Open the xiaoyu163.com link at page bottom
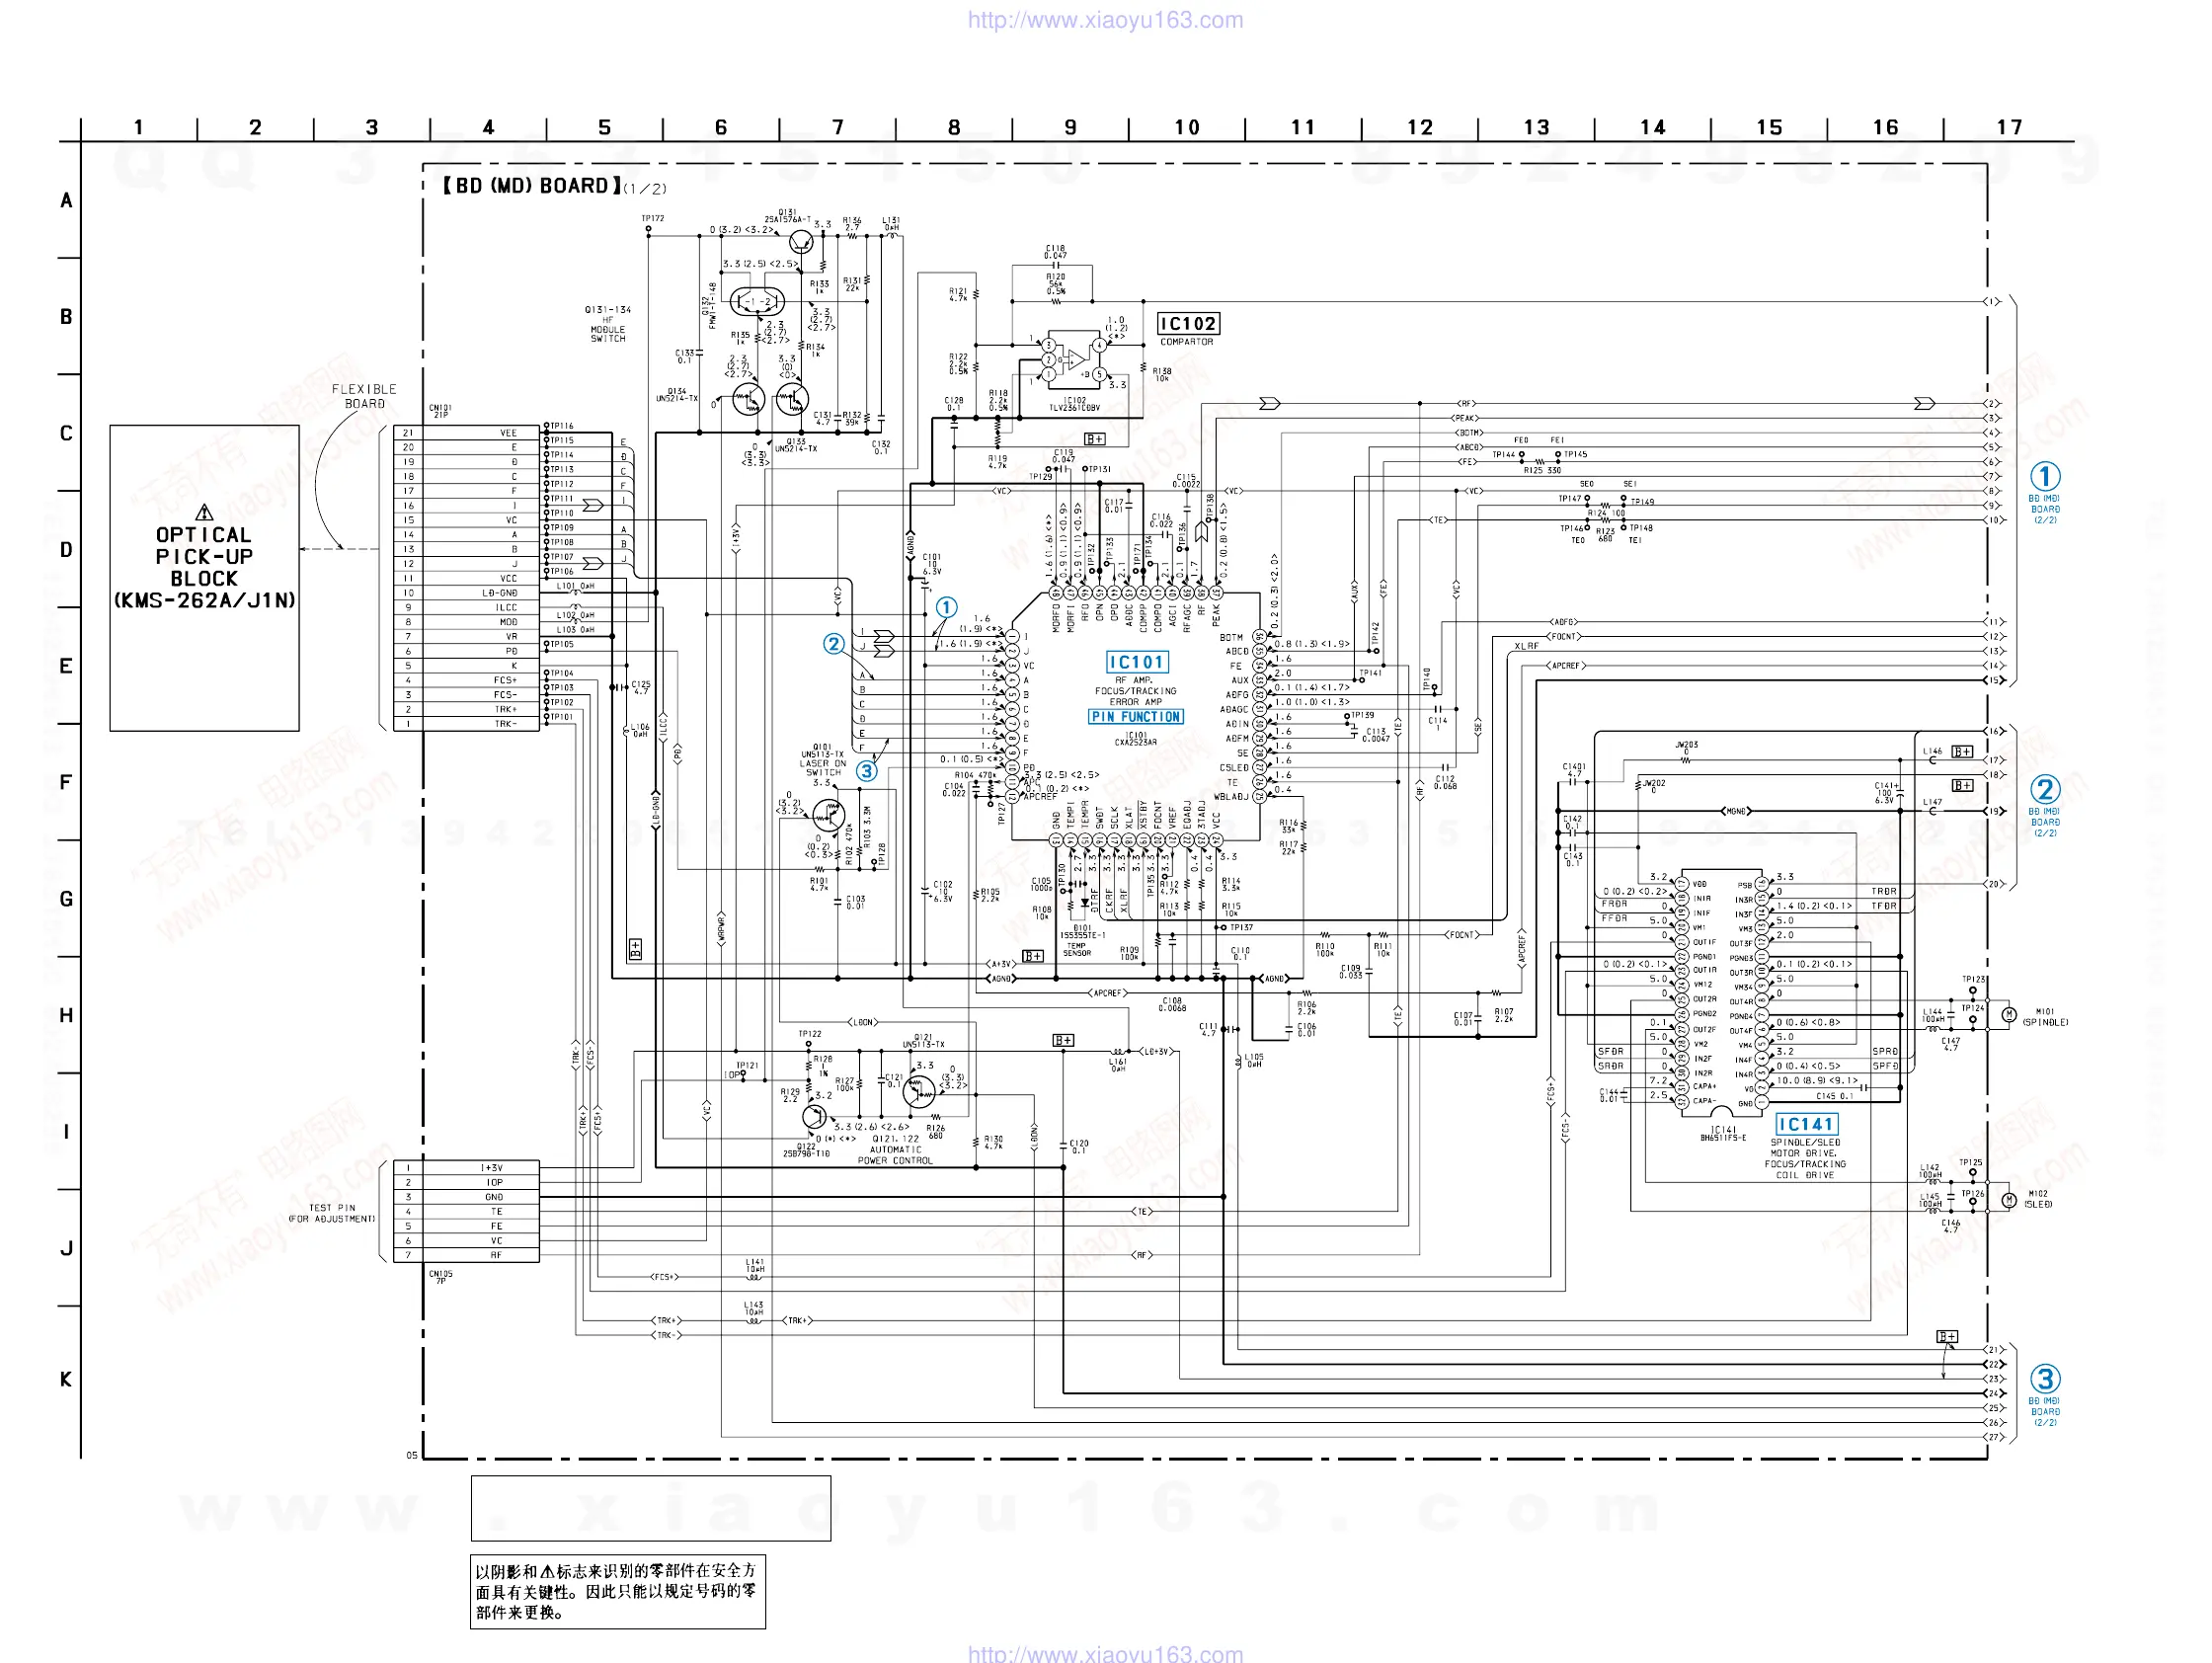The image size is (2212, 1663). (1105, 1653)
